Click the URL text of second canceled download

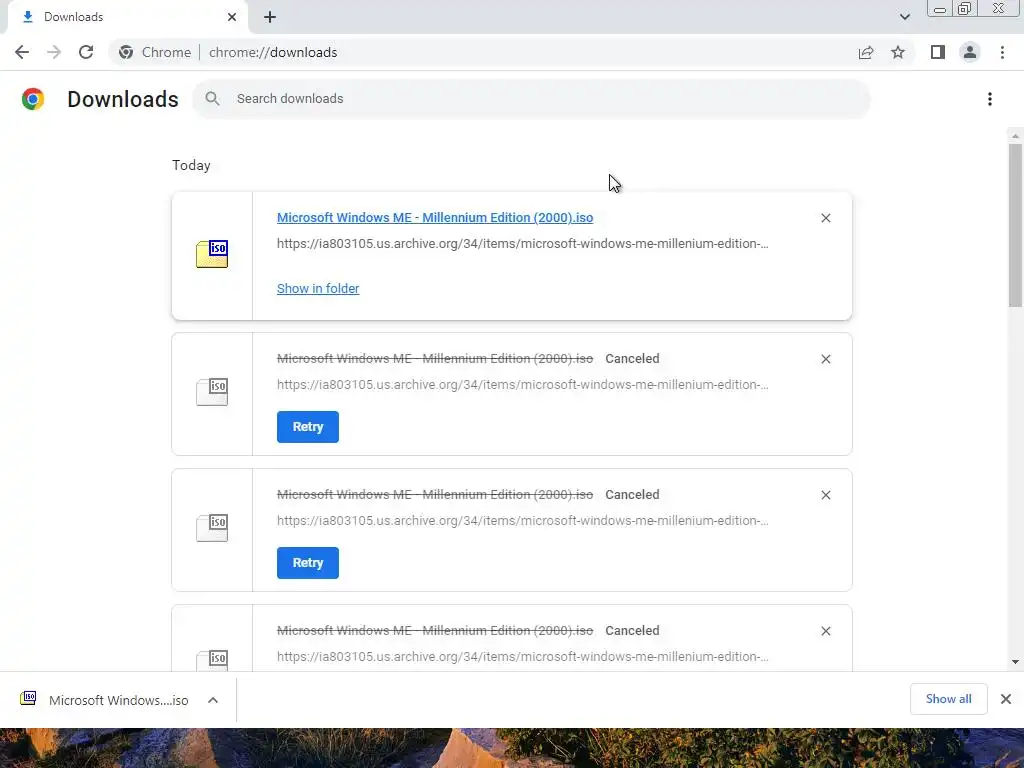click(x=522, y=520)
